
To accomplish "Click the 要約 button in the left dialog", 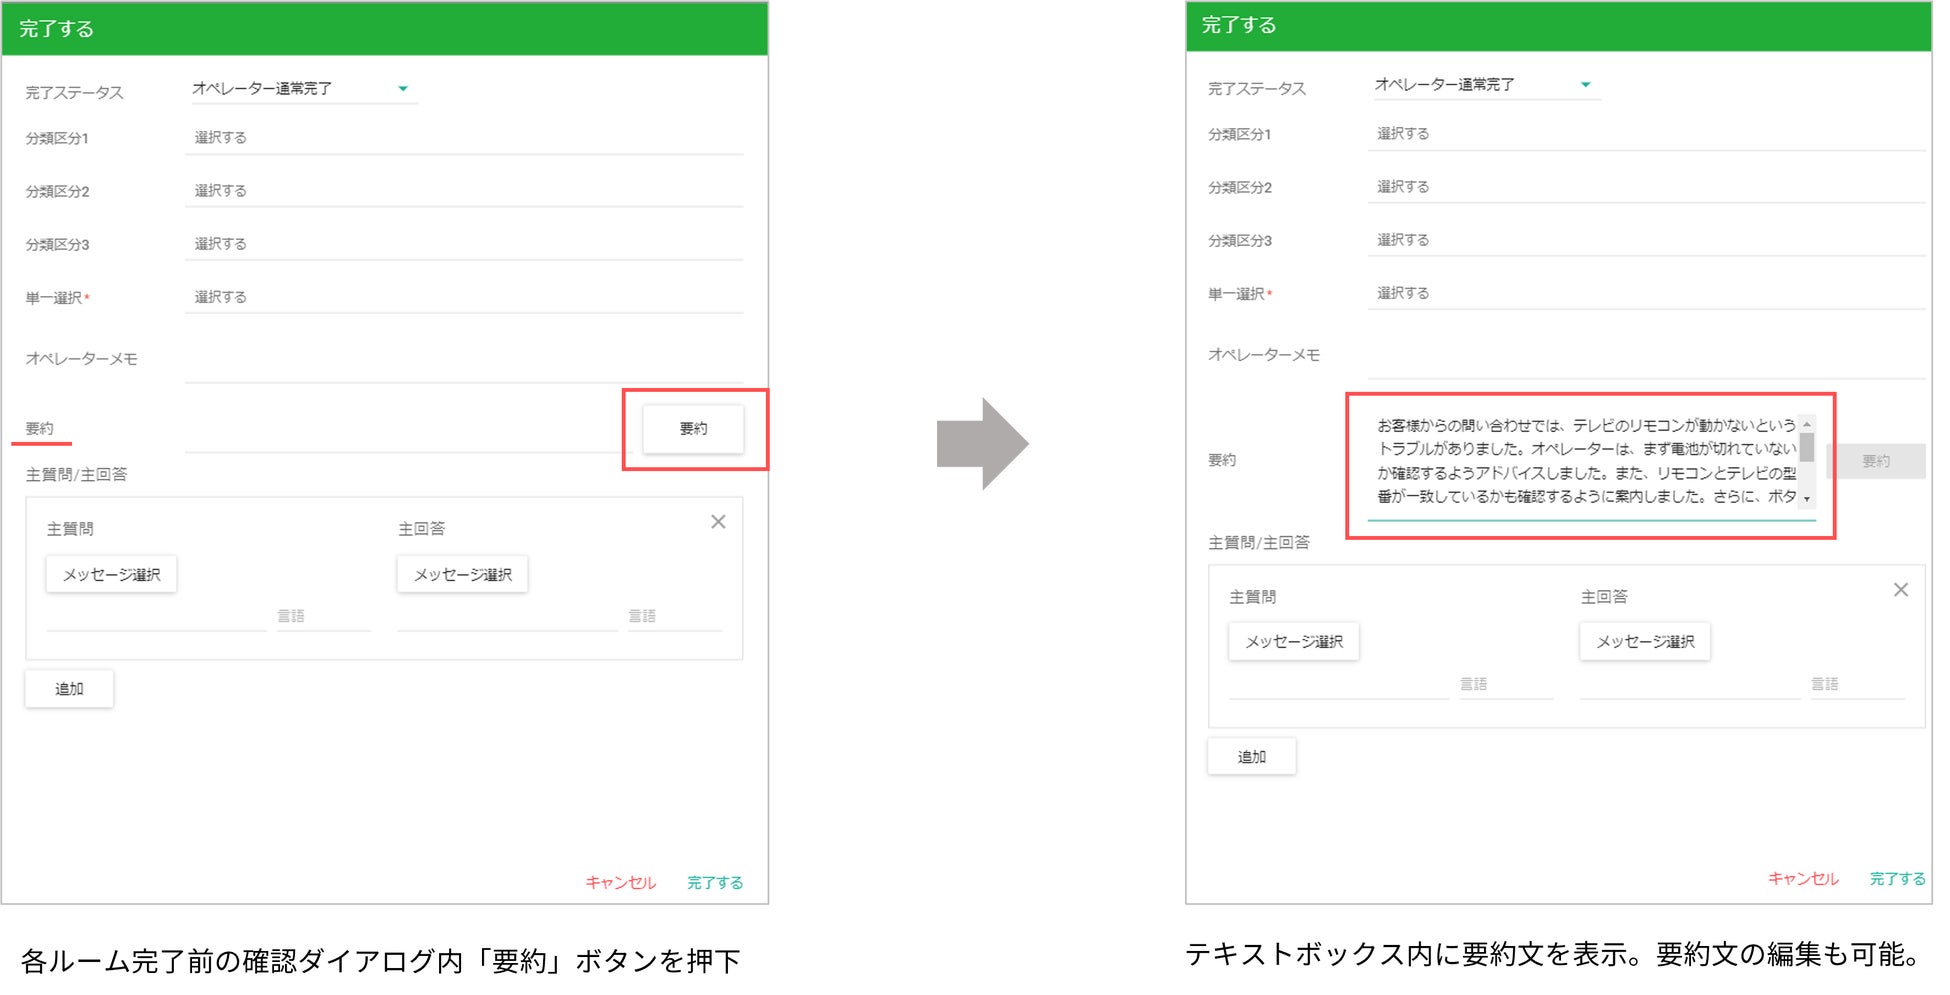I will tap(693, 429).
